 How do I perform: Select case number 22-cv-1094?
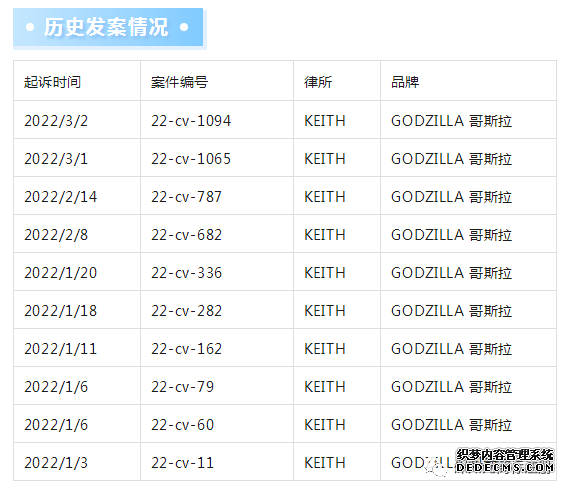pos(191,121)
